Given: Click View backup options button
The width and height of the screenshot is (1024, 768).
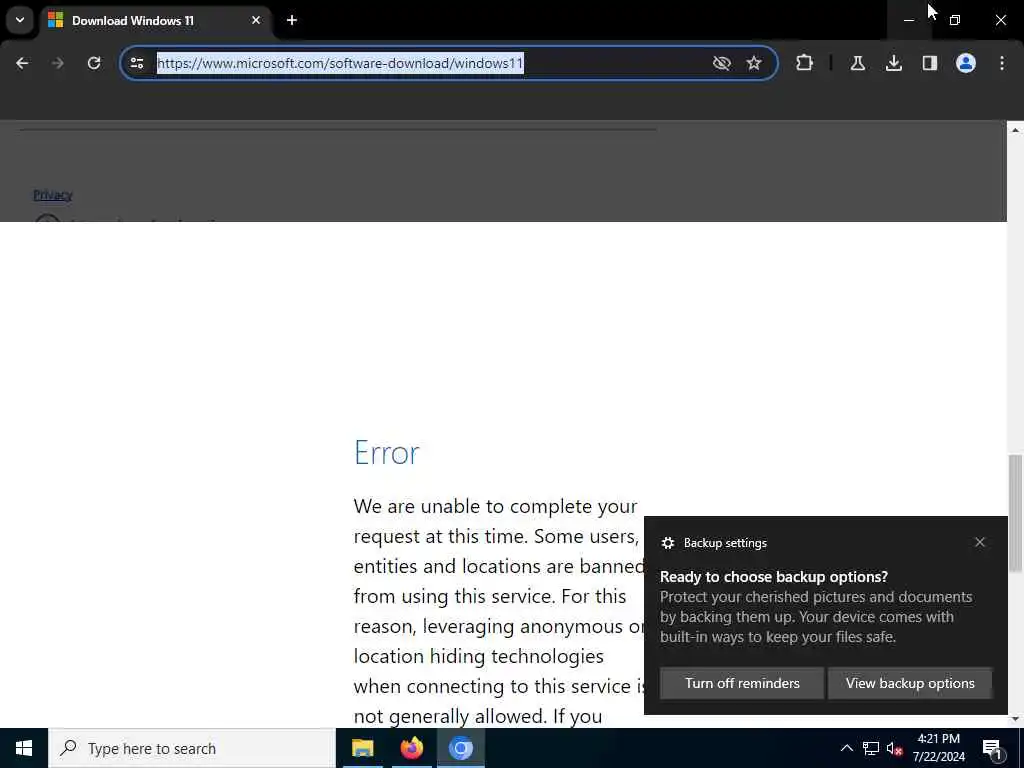Looking at the screenshot, I should point(910,683).
